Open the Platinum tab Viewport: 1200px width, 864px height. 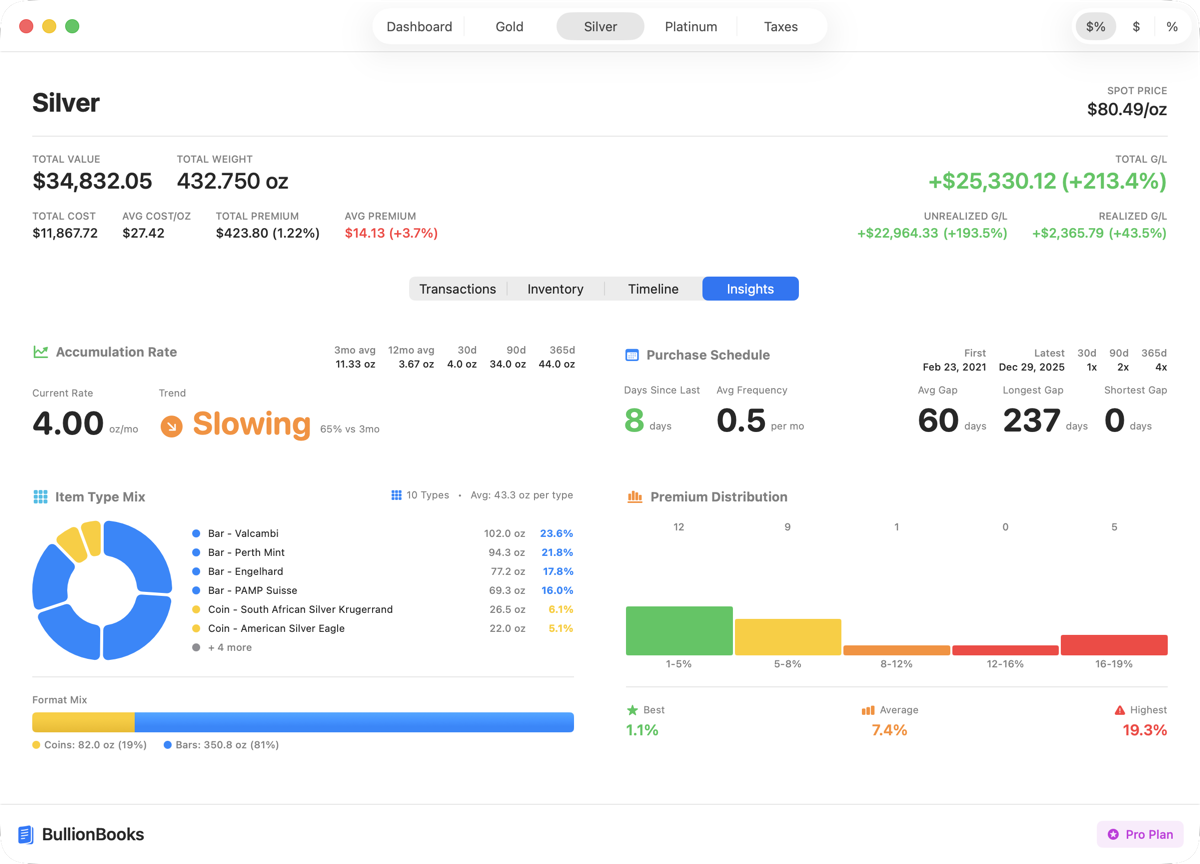(691, 27)
